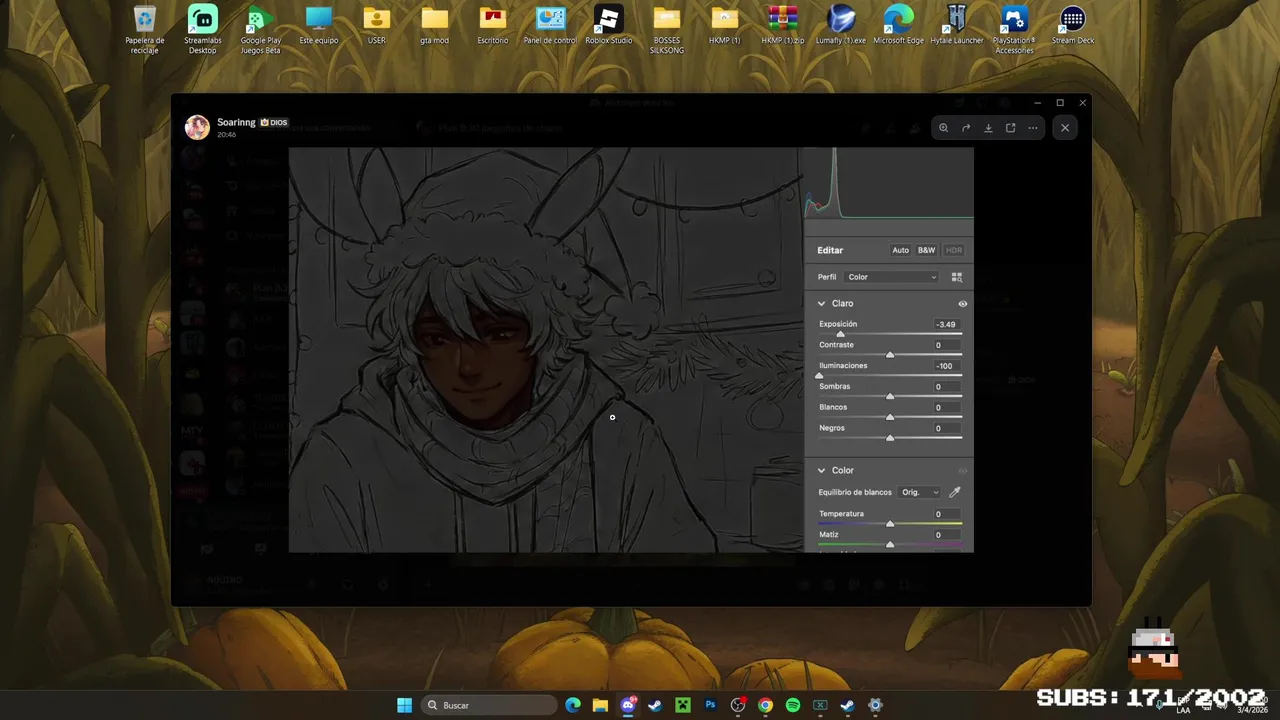The image size is (1280, 720).
Task: Select Stream Deck shortcut
Action: pos(1073,26)
